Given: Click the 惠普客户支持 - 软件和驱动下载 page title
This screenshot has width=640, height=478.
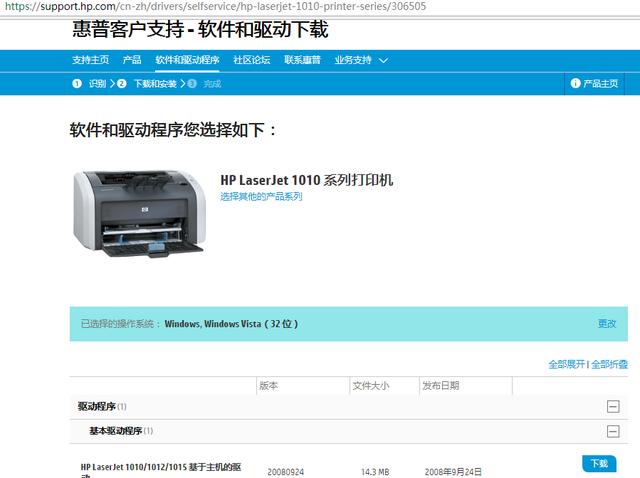Looking at the screenshot, I should [x=200, y=29].
